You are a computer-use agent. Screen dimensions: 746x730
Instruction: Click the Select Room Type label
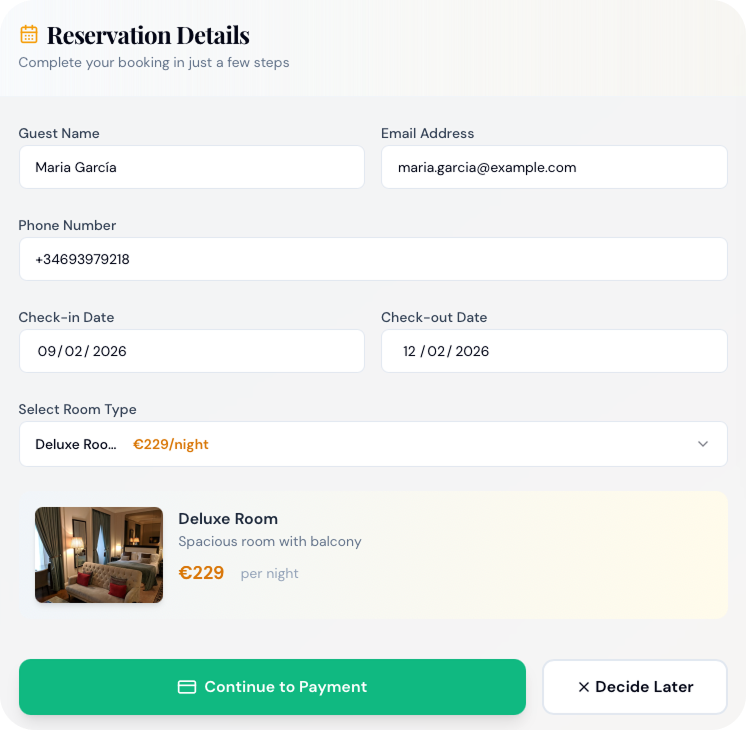point(77,409)
